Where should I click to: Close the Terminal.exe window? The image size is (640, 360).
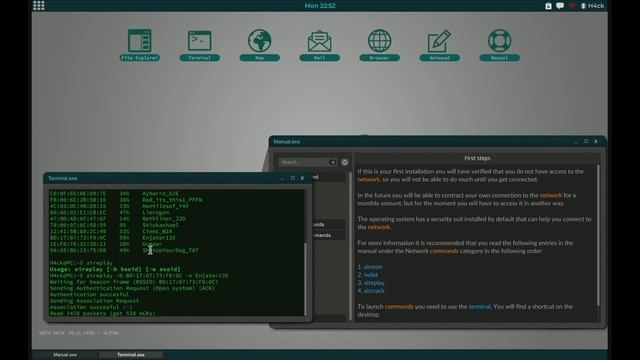(x=302, y=178)
